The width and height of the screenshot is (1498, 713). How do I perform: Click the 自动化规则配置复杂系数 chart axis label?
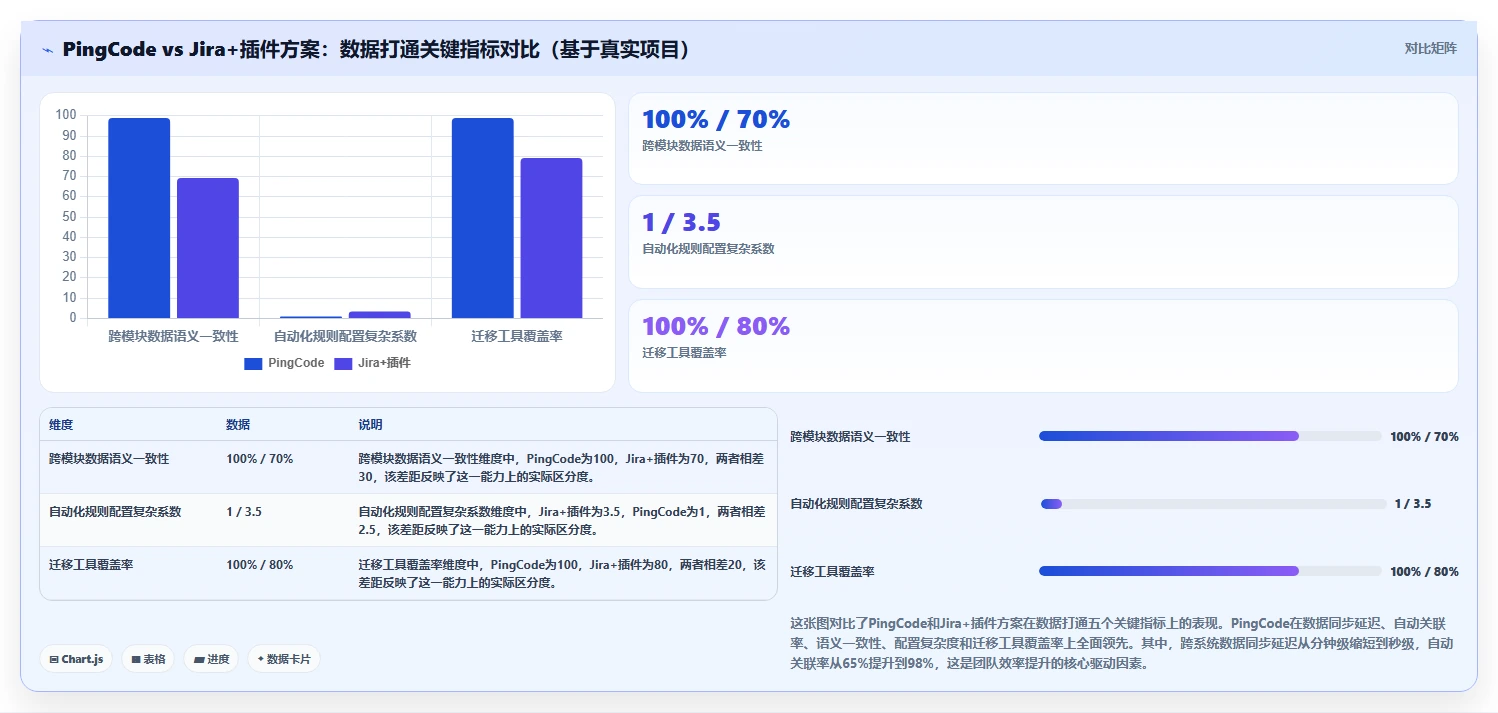click(345, 337)
